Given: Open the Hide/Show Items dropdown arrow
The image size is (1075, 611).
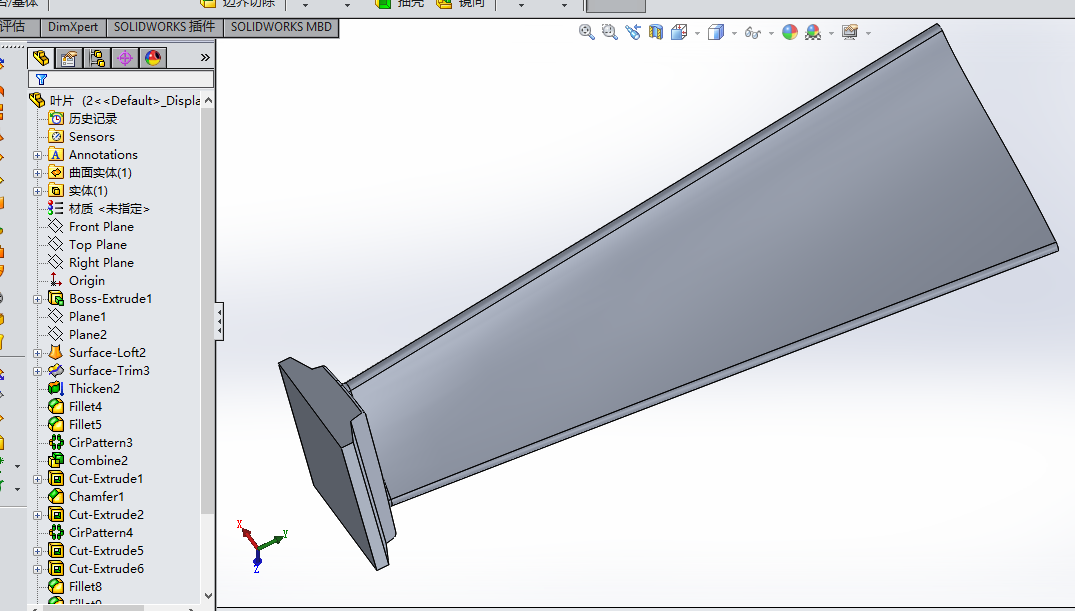Looking at the screenshot, I should 771,33.
